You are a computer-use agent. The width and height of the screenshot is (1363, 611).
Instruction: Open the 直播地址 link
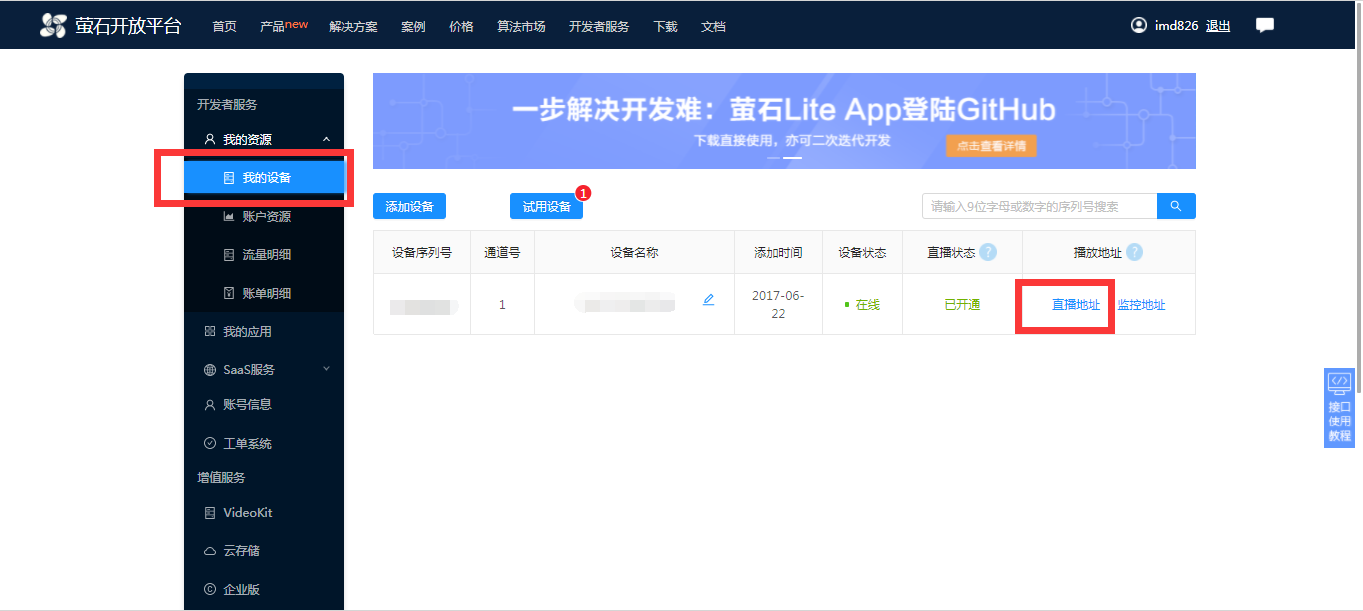pyautogui.click(x=1076, y=305)
